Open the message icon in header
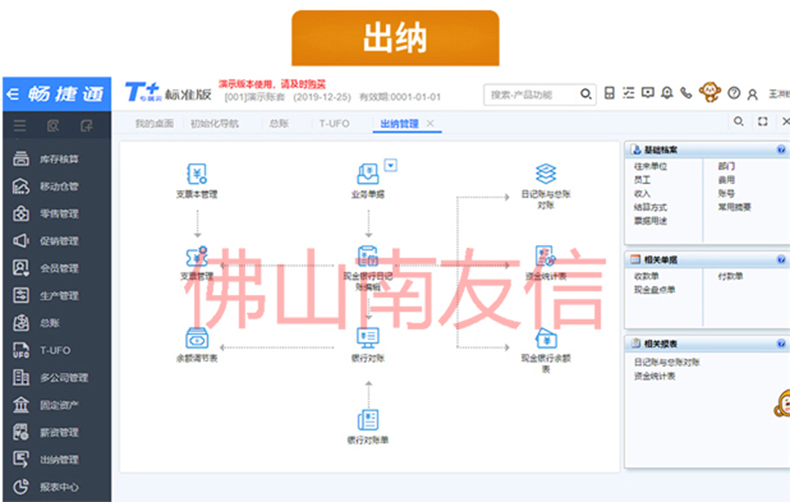790x502 pixels. tap(647, 93)
